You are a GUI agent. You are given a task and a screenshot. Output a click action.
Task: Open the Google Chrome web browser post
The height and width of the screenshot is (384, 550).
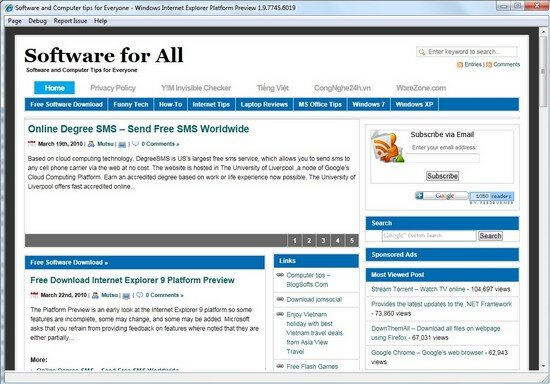click(x=428, y=353)
